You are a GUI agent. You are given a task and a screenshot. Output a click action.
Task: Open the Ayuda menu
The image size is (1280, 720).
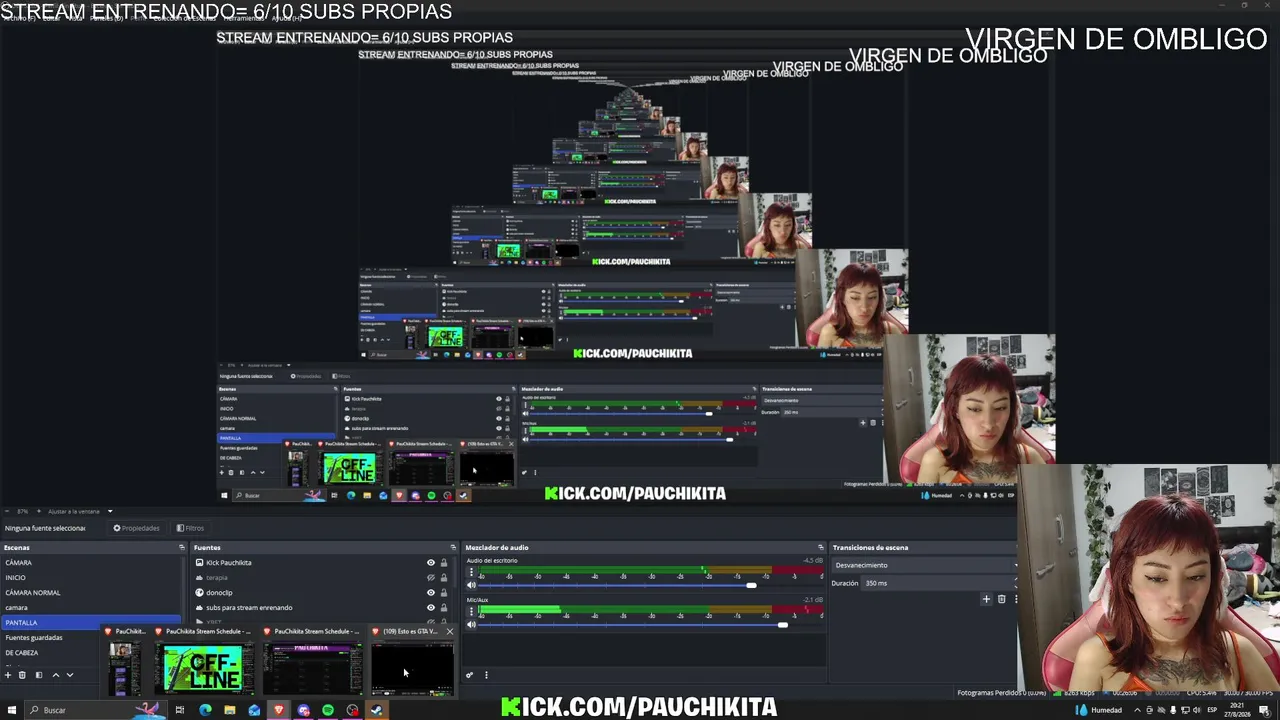point(286,18)
